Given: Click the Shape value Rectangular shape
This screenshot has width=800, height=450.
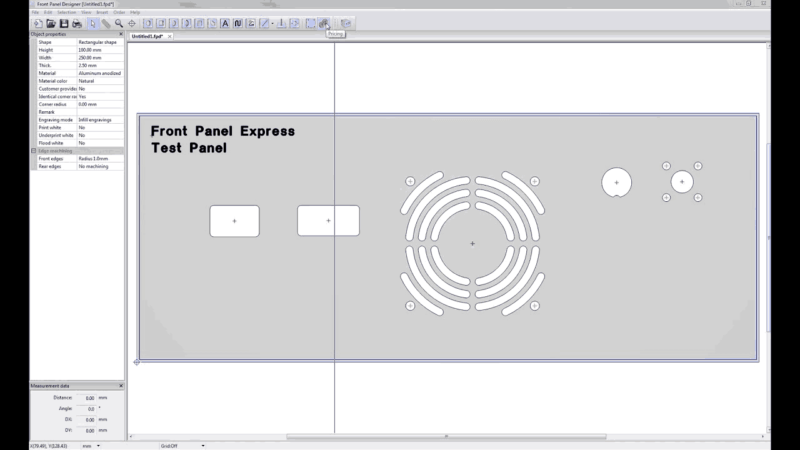Looking at the screenshot, I should click(x=100, y=42).
